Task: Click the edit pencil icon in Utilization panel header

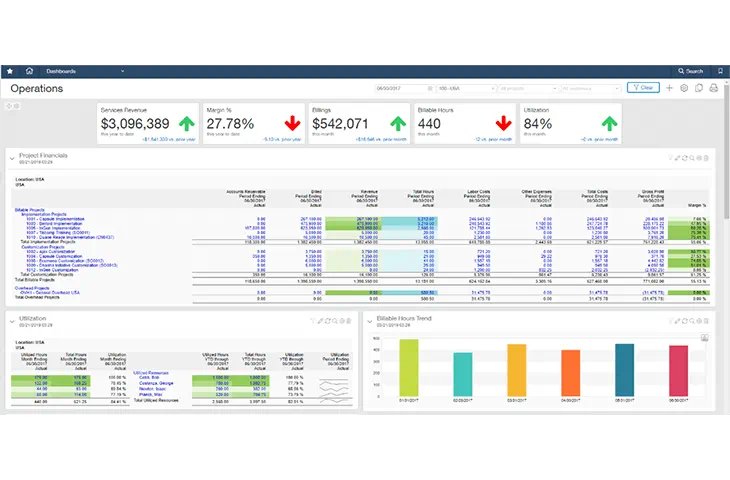Action: [320, 321]
